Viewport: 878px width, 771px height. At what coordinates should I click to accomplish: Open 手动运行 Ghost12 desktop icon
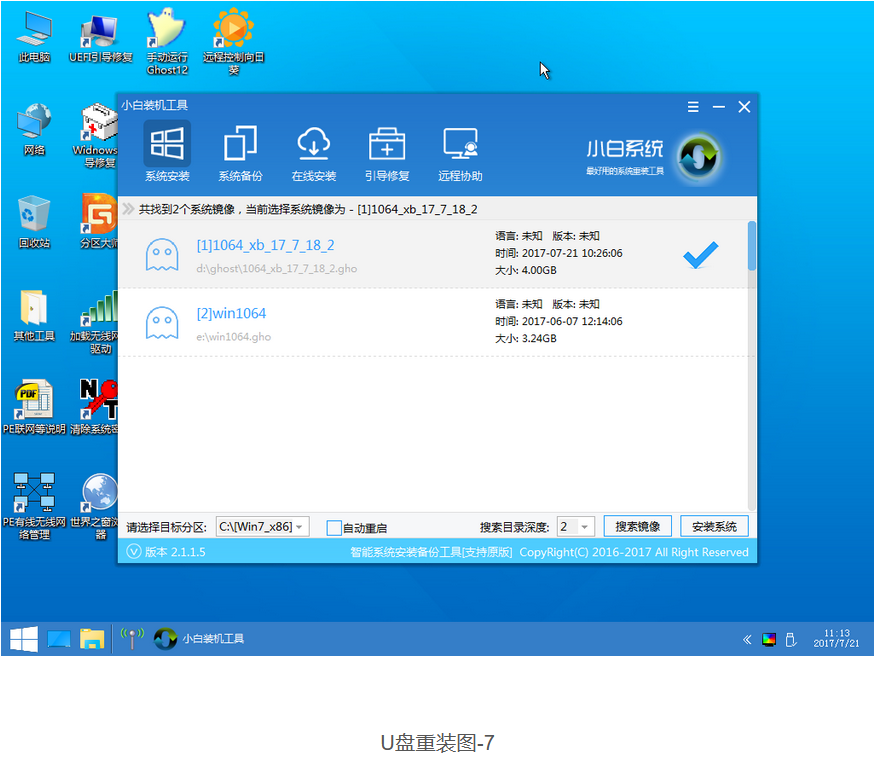[167, 40]
